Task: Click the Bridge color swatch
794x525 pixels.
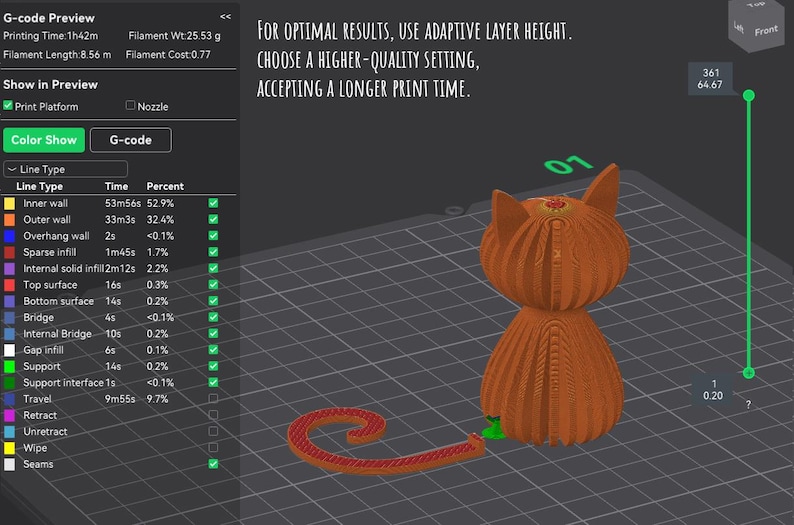Action: tap(9, 317)
